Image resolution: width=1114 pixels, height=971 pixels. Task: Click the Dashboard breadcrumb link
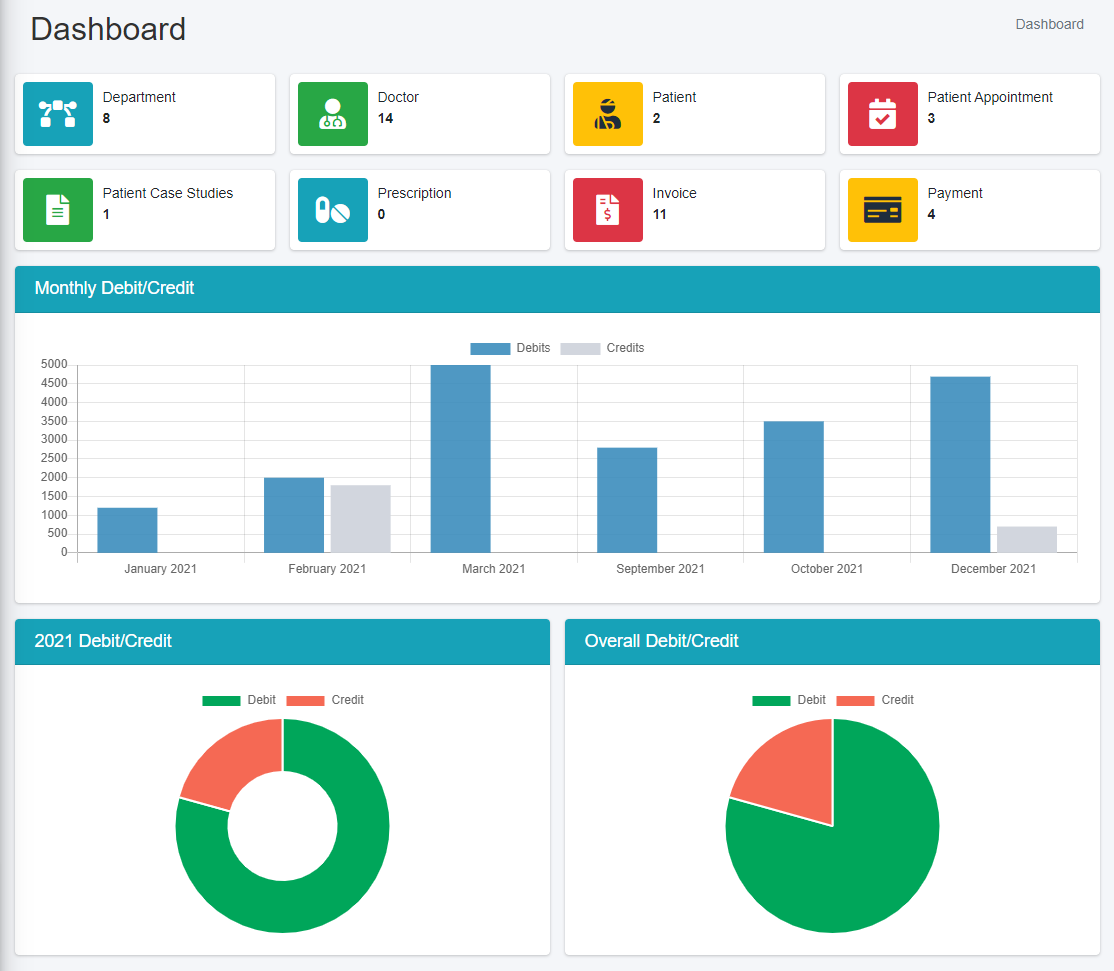click(1049, 24)
